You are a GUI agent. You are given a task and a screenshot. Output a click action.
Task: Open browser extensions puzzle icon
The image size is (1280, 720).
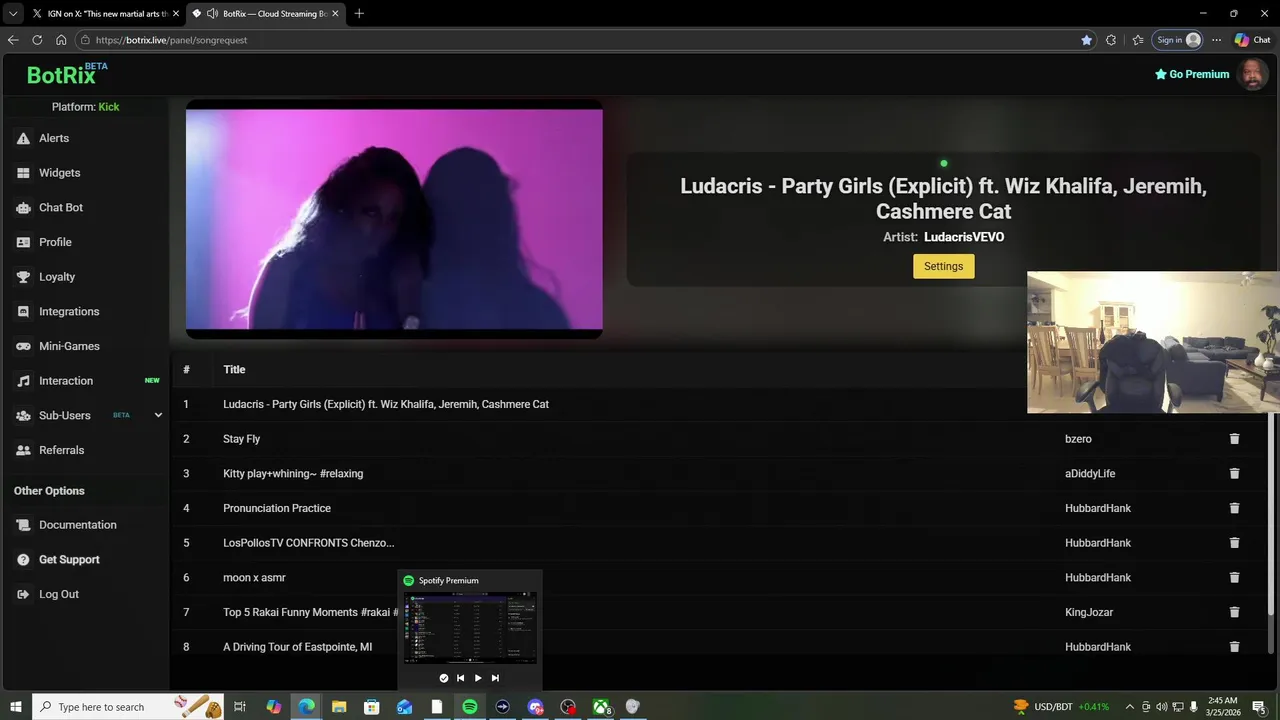pos(1111,40)
